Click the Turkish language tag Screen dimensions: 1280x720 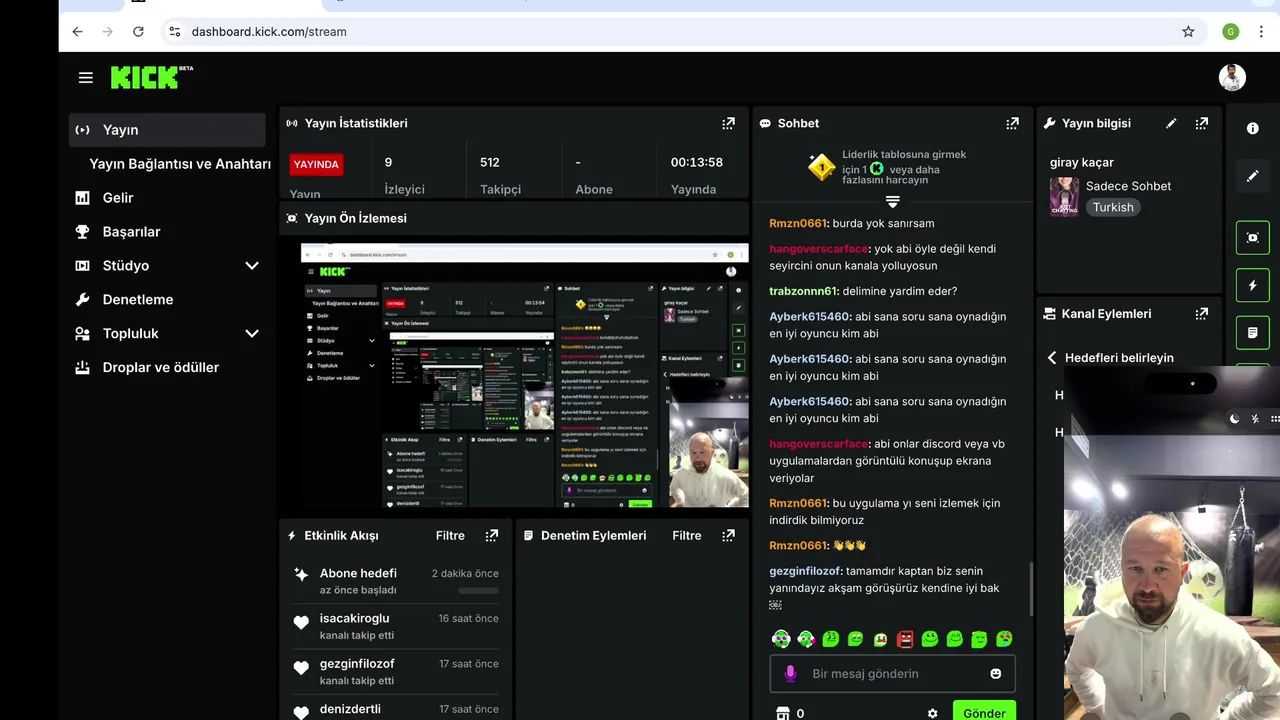[x=1113, y=207]
